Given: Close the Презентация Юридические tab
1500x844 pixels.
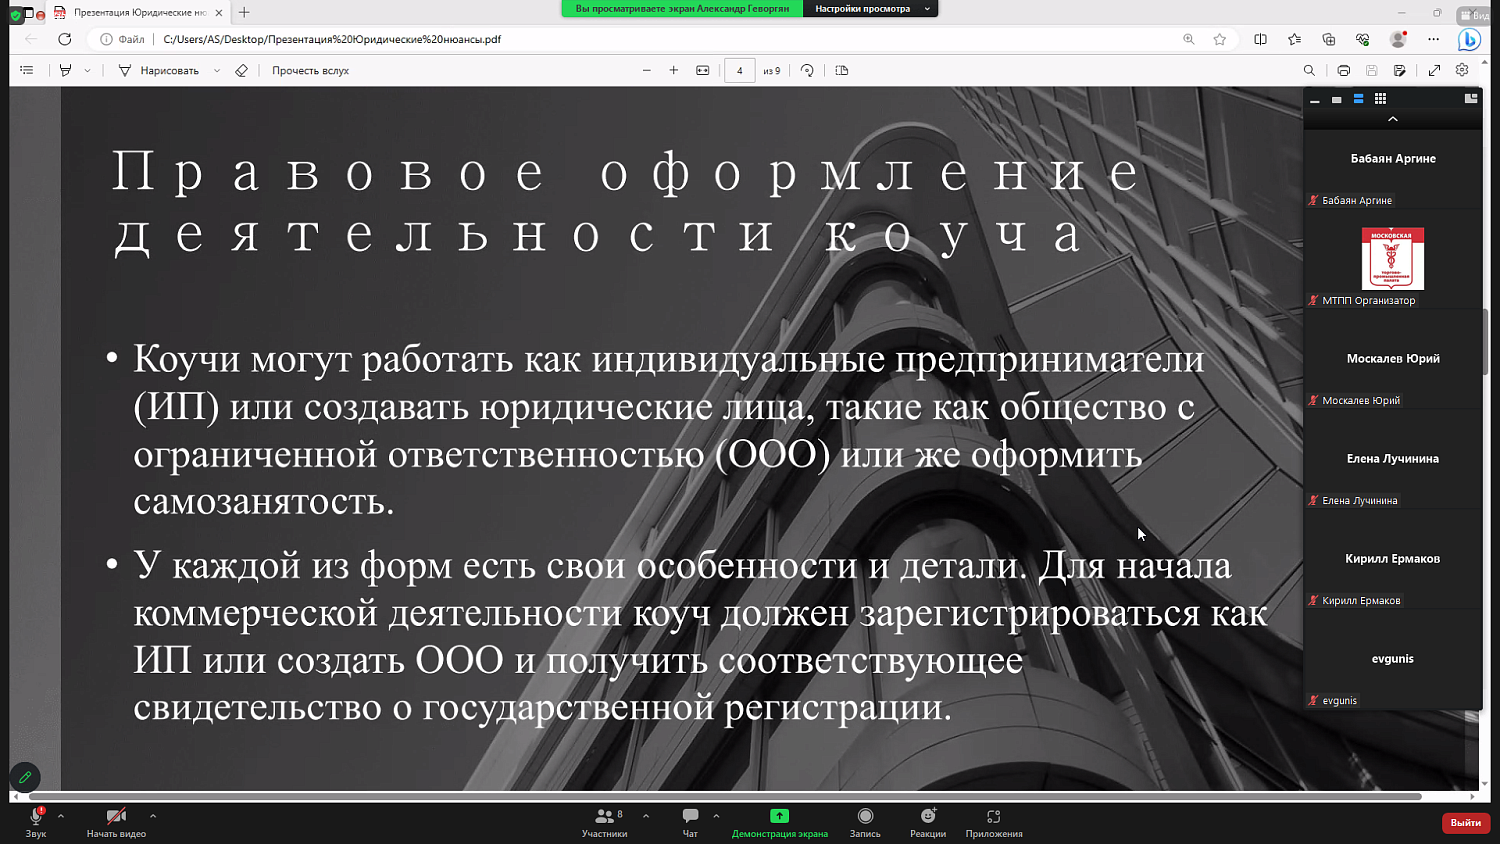Looking at the screenshot, I should tap(219, 13).
